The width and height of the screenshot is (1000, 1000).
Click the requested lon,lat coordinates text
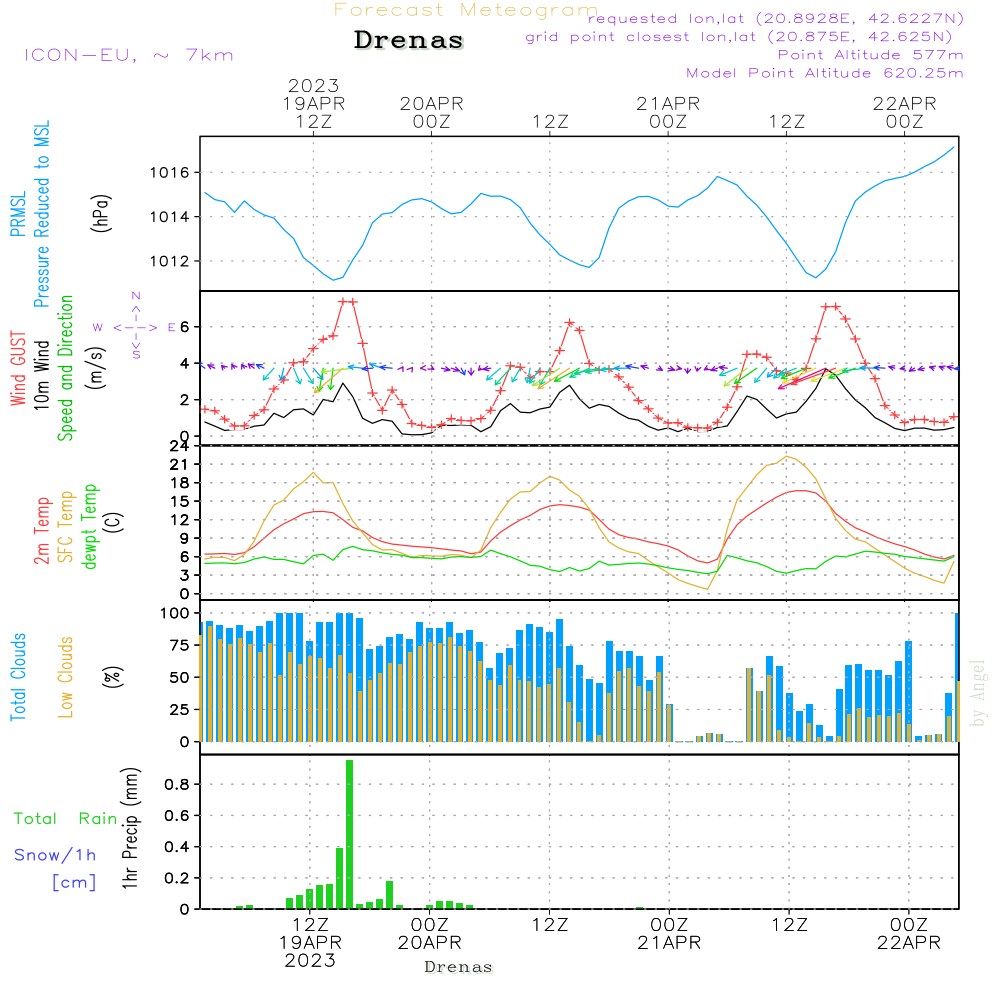776,18
